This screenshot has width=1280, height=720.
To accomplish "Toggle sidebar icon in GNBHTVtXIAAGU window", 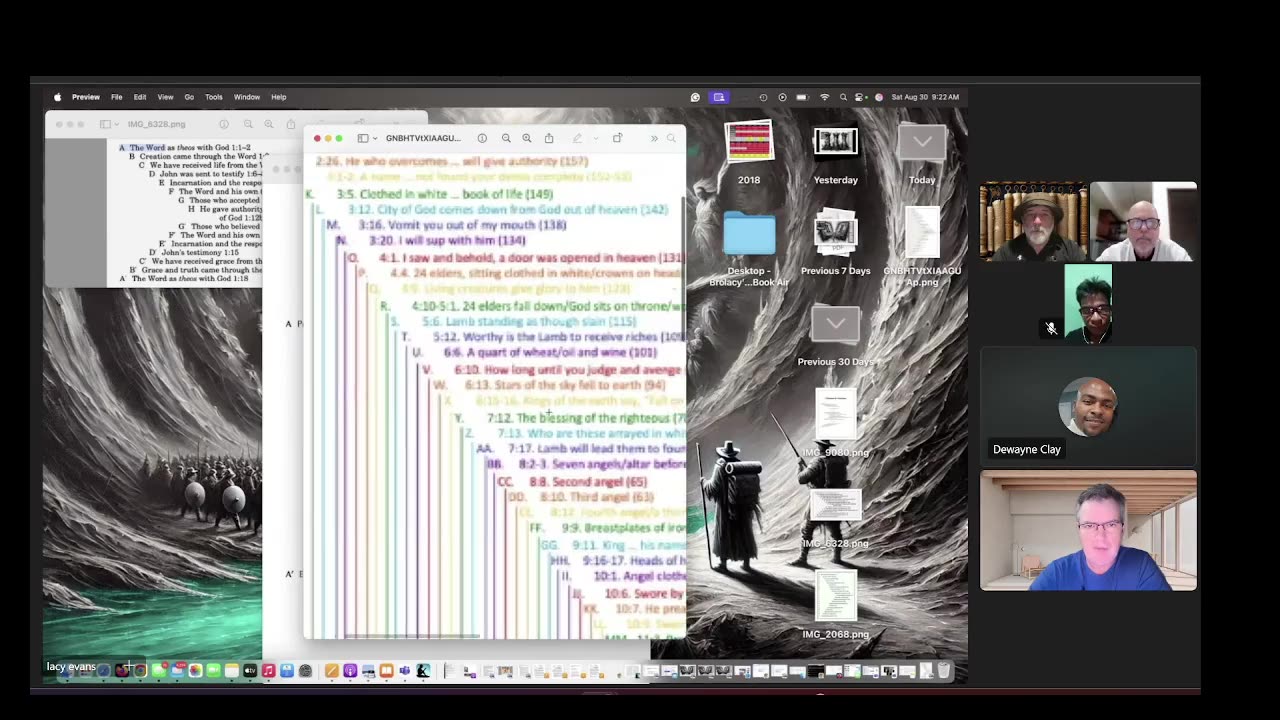I will (x=363, y=138).
